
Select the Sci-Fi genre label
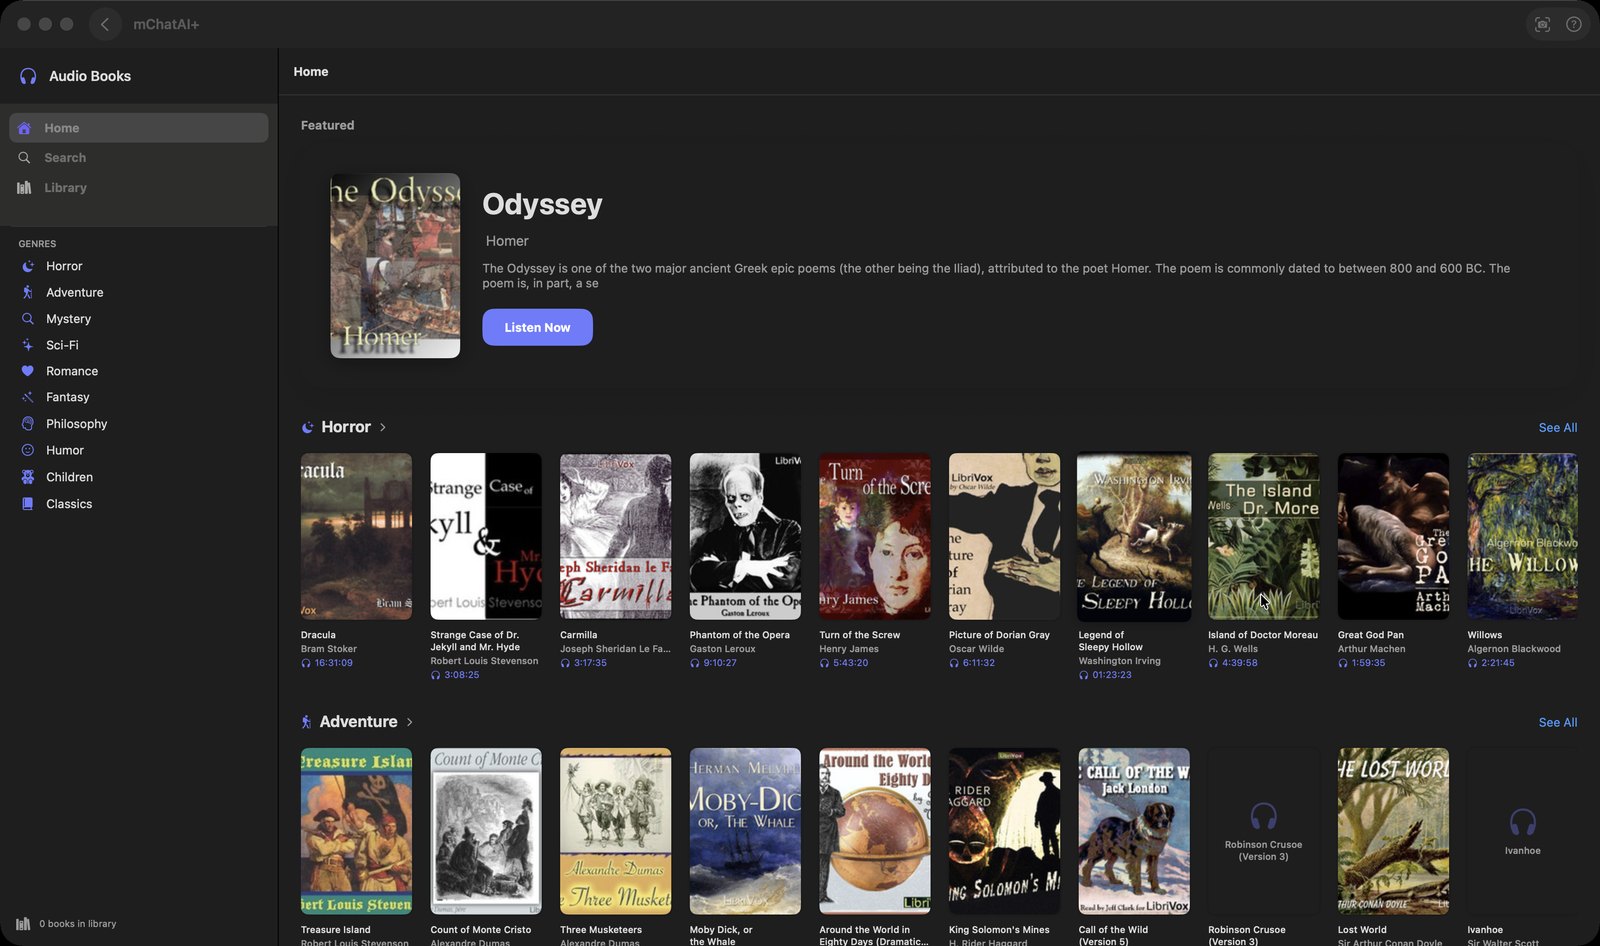[62, 345]
